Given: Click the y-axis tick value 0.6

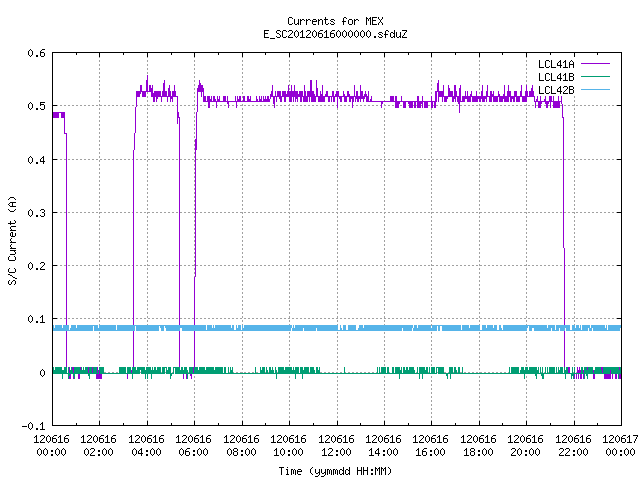Looking at the screenshot, I should (x=36, y=53).
